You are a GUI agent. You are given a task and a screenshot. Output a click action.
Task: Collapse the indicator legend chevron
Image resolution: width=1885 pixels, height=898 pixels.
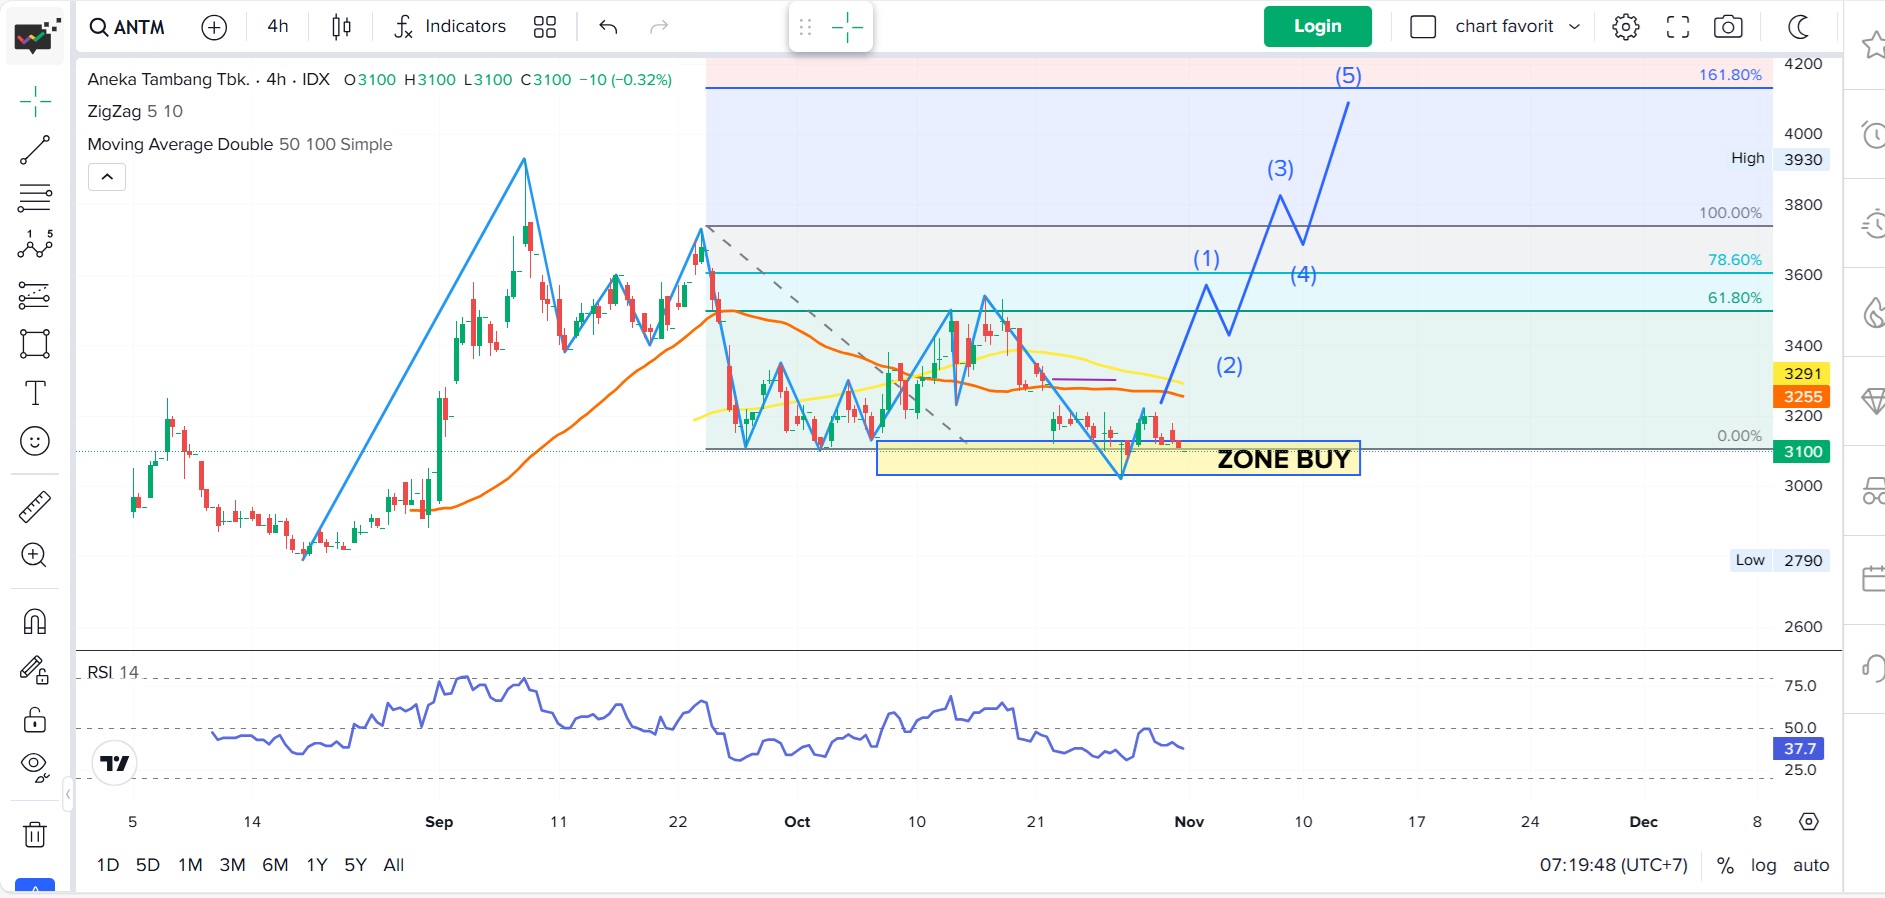tap(107, 178)
